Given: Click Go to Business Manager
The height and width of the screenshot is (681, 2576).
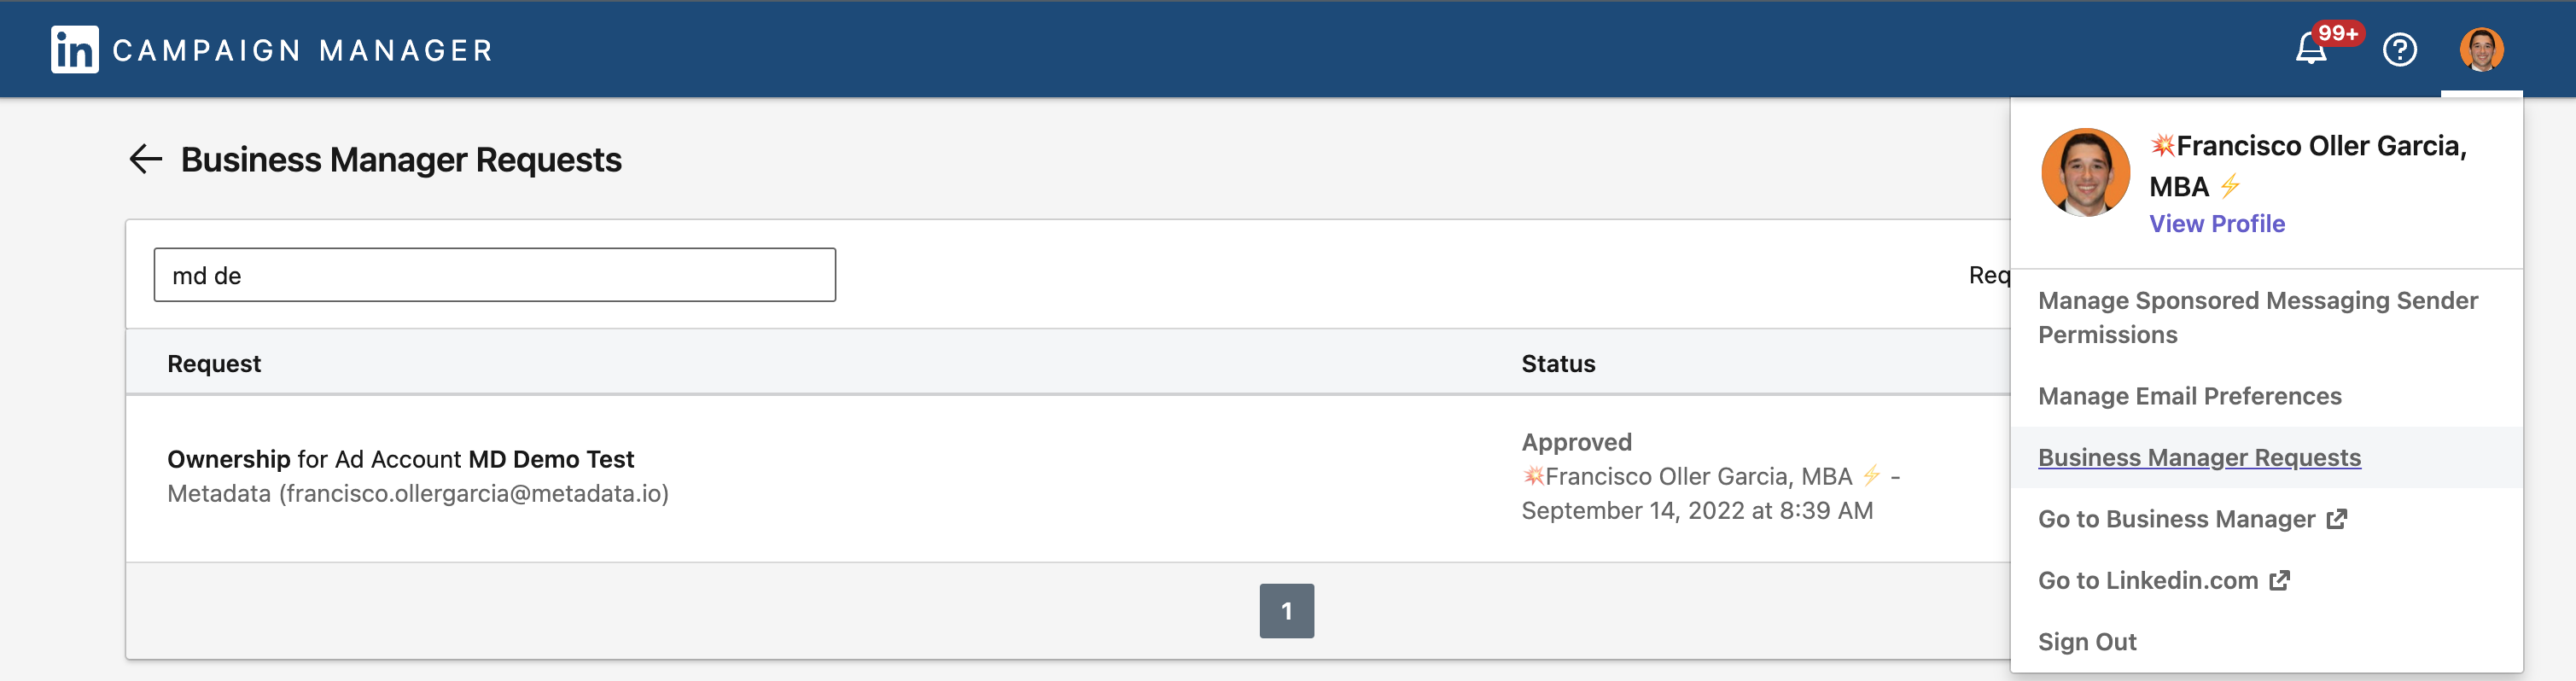Looking at the screenshot, I should pyautogui.click(x=2176, y=519).
